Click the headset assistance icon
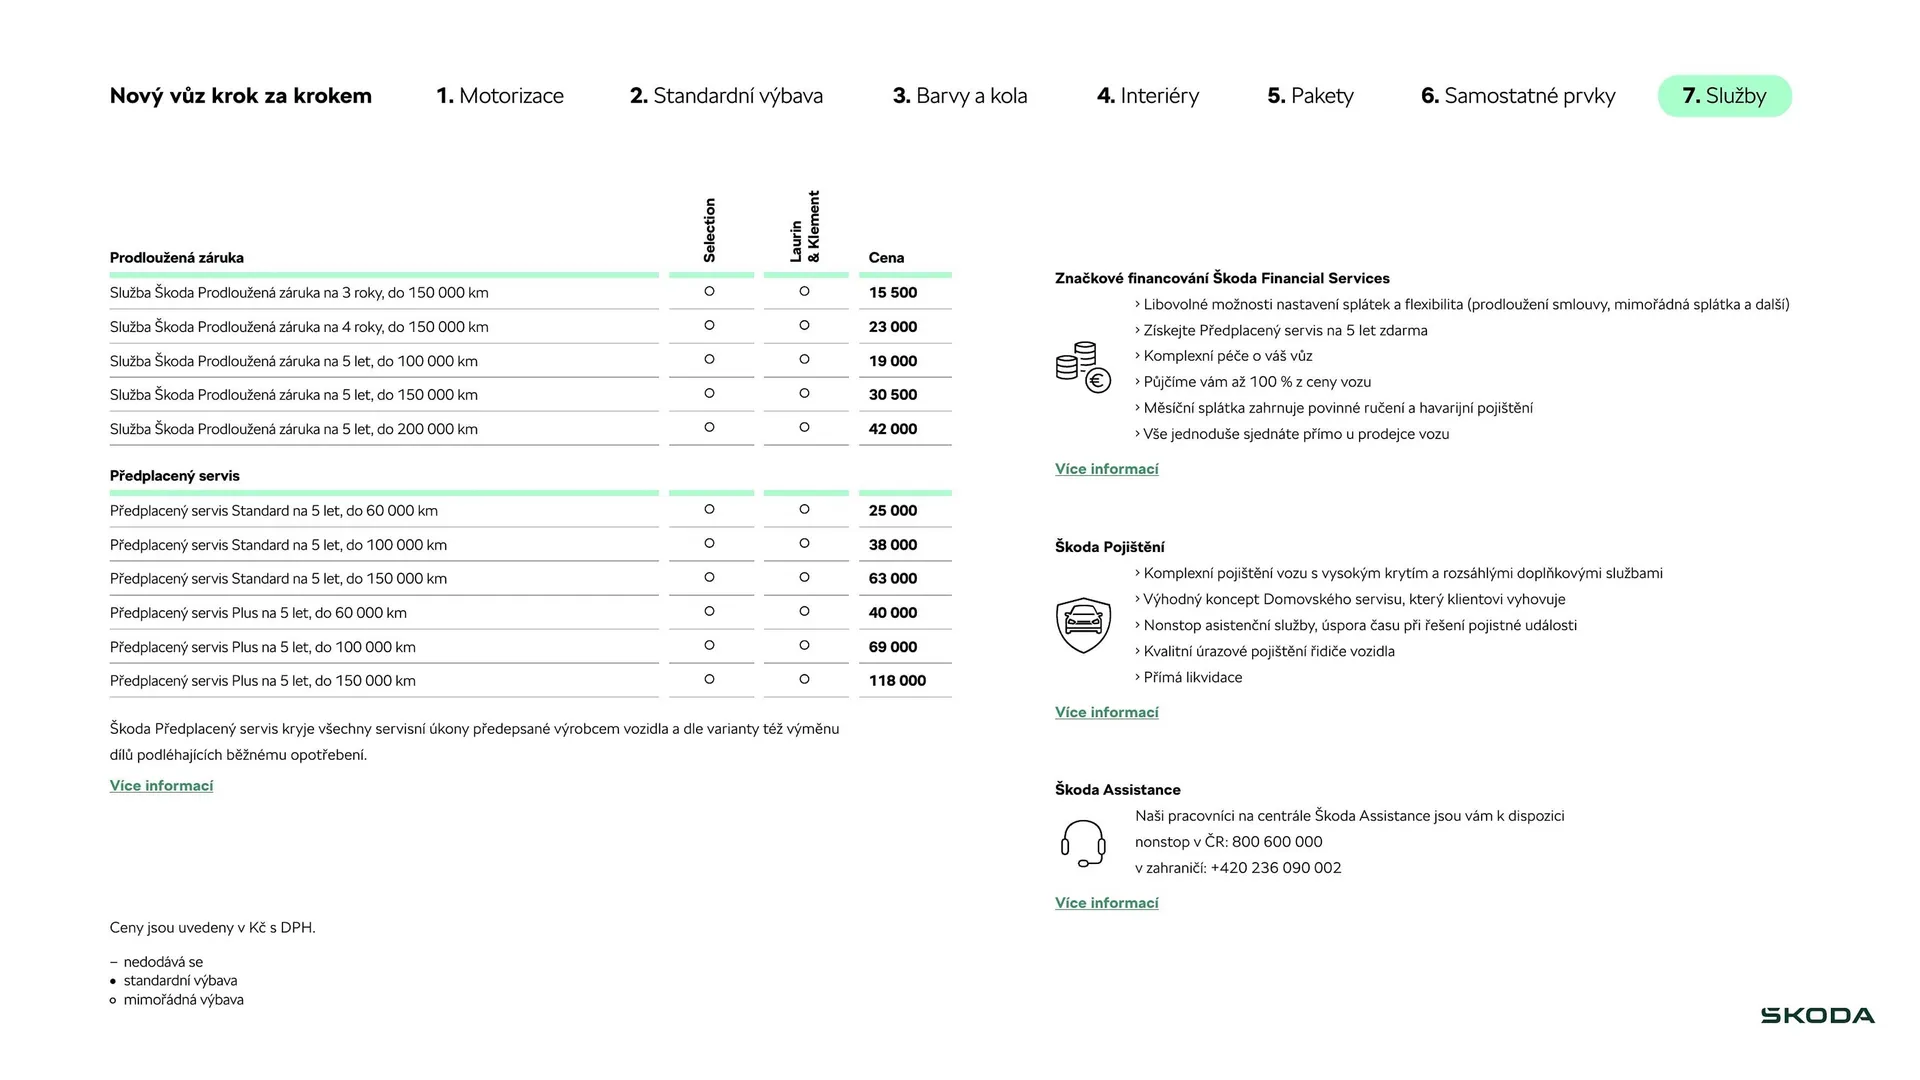Image resolution: width=1920 pixels, height=1080 pixels. tap(1083, 843)
